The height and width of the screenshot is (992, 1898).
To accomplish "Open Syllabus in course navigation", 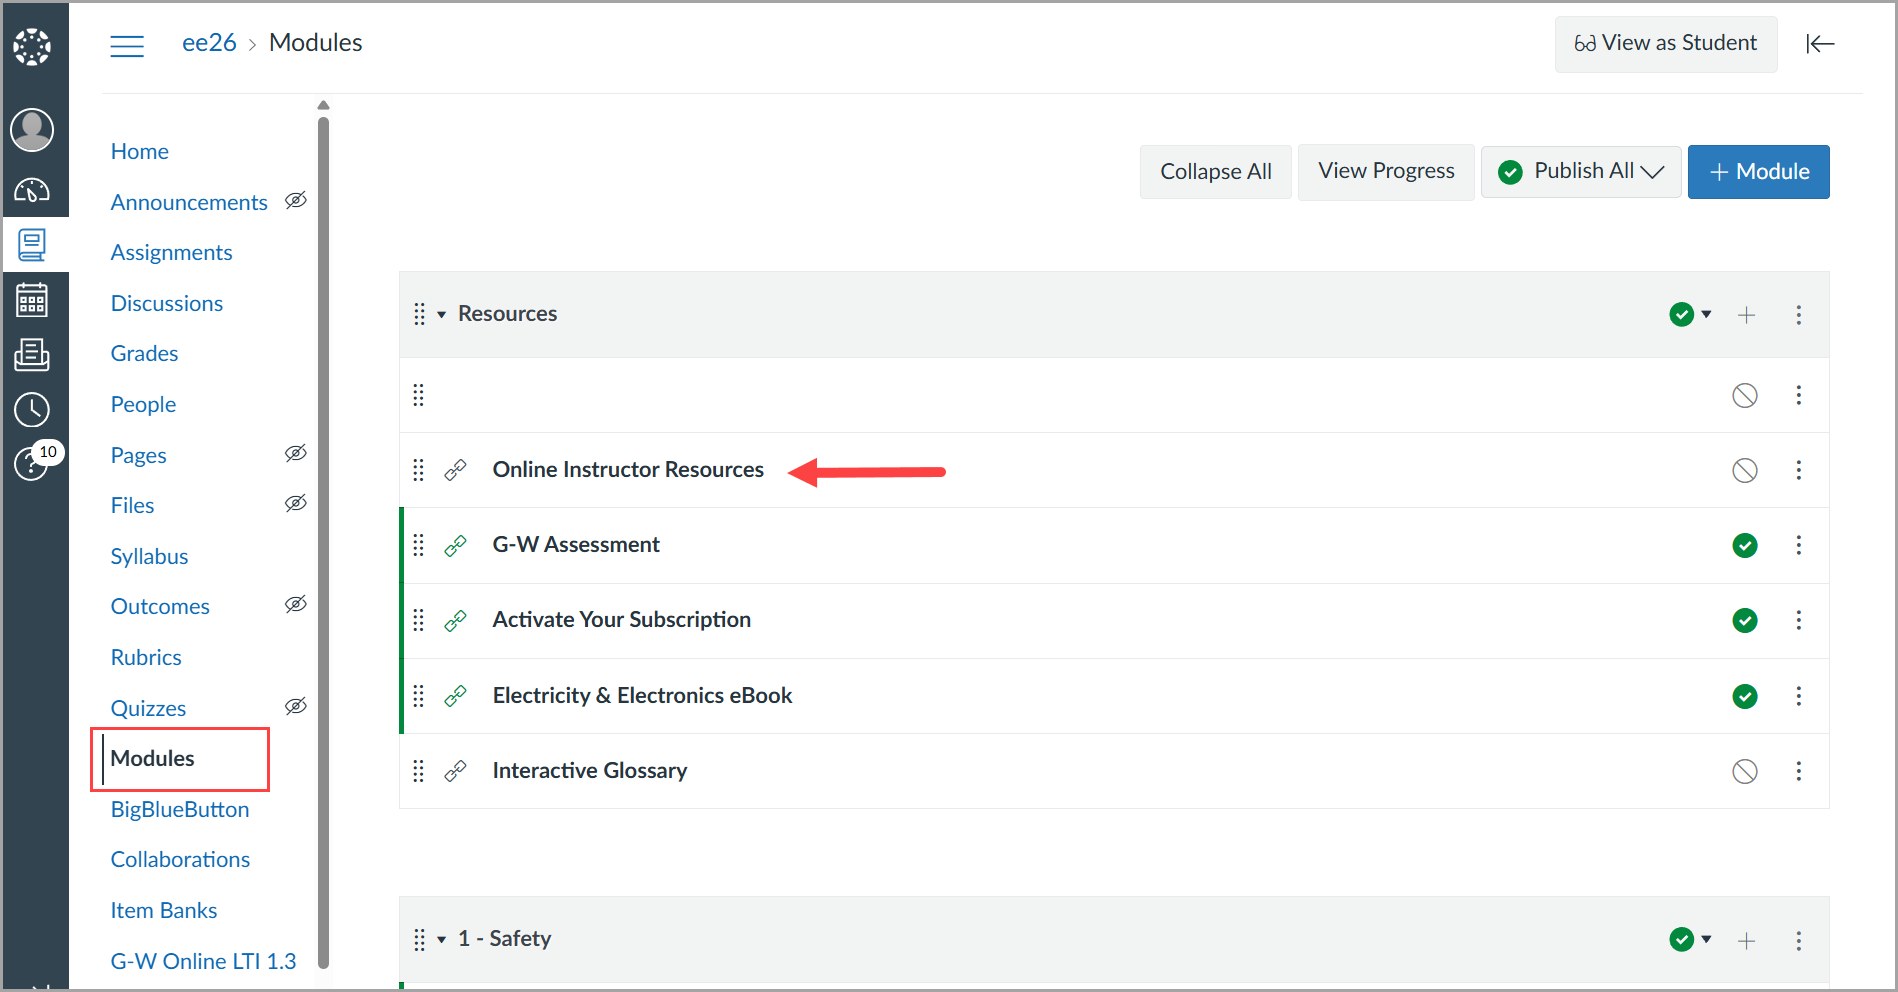I will tap(149, 556).
